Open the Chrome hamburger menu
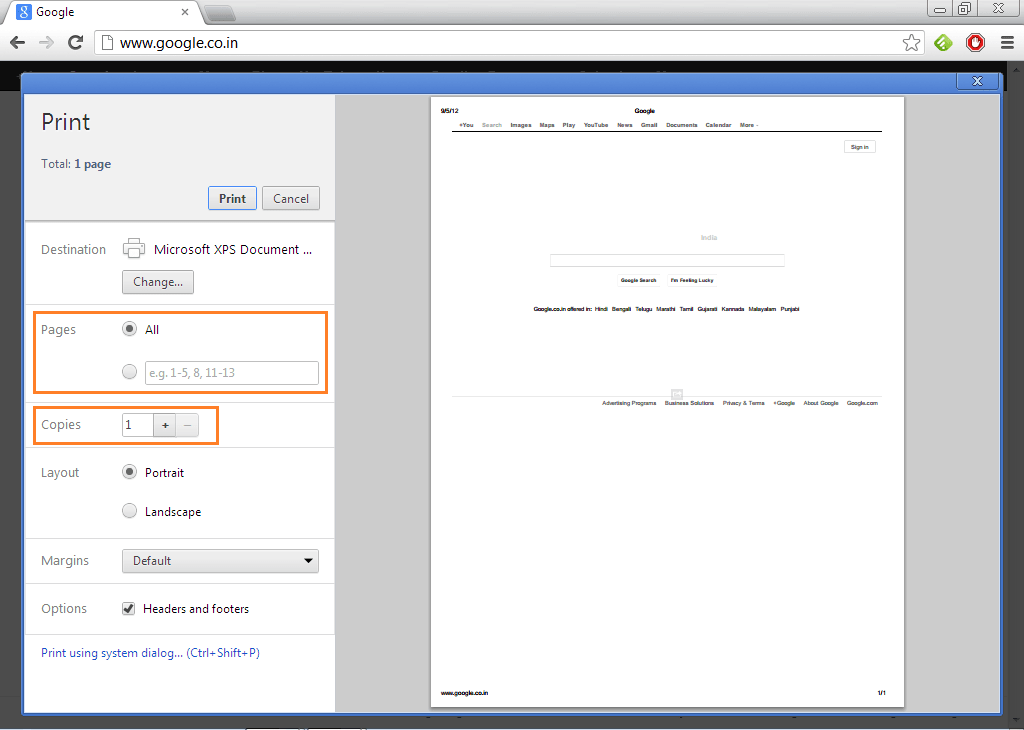Screen dimensions: 1024x730 pyautogui.click(x=1006, y=43)
